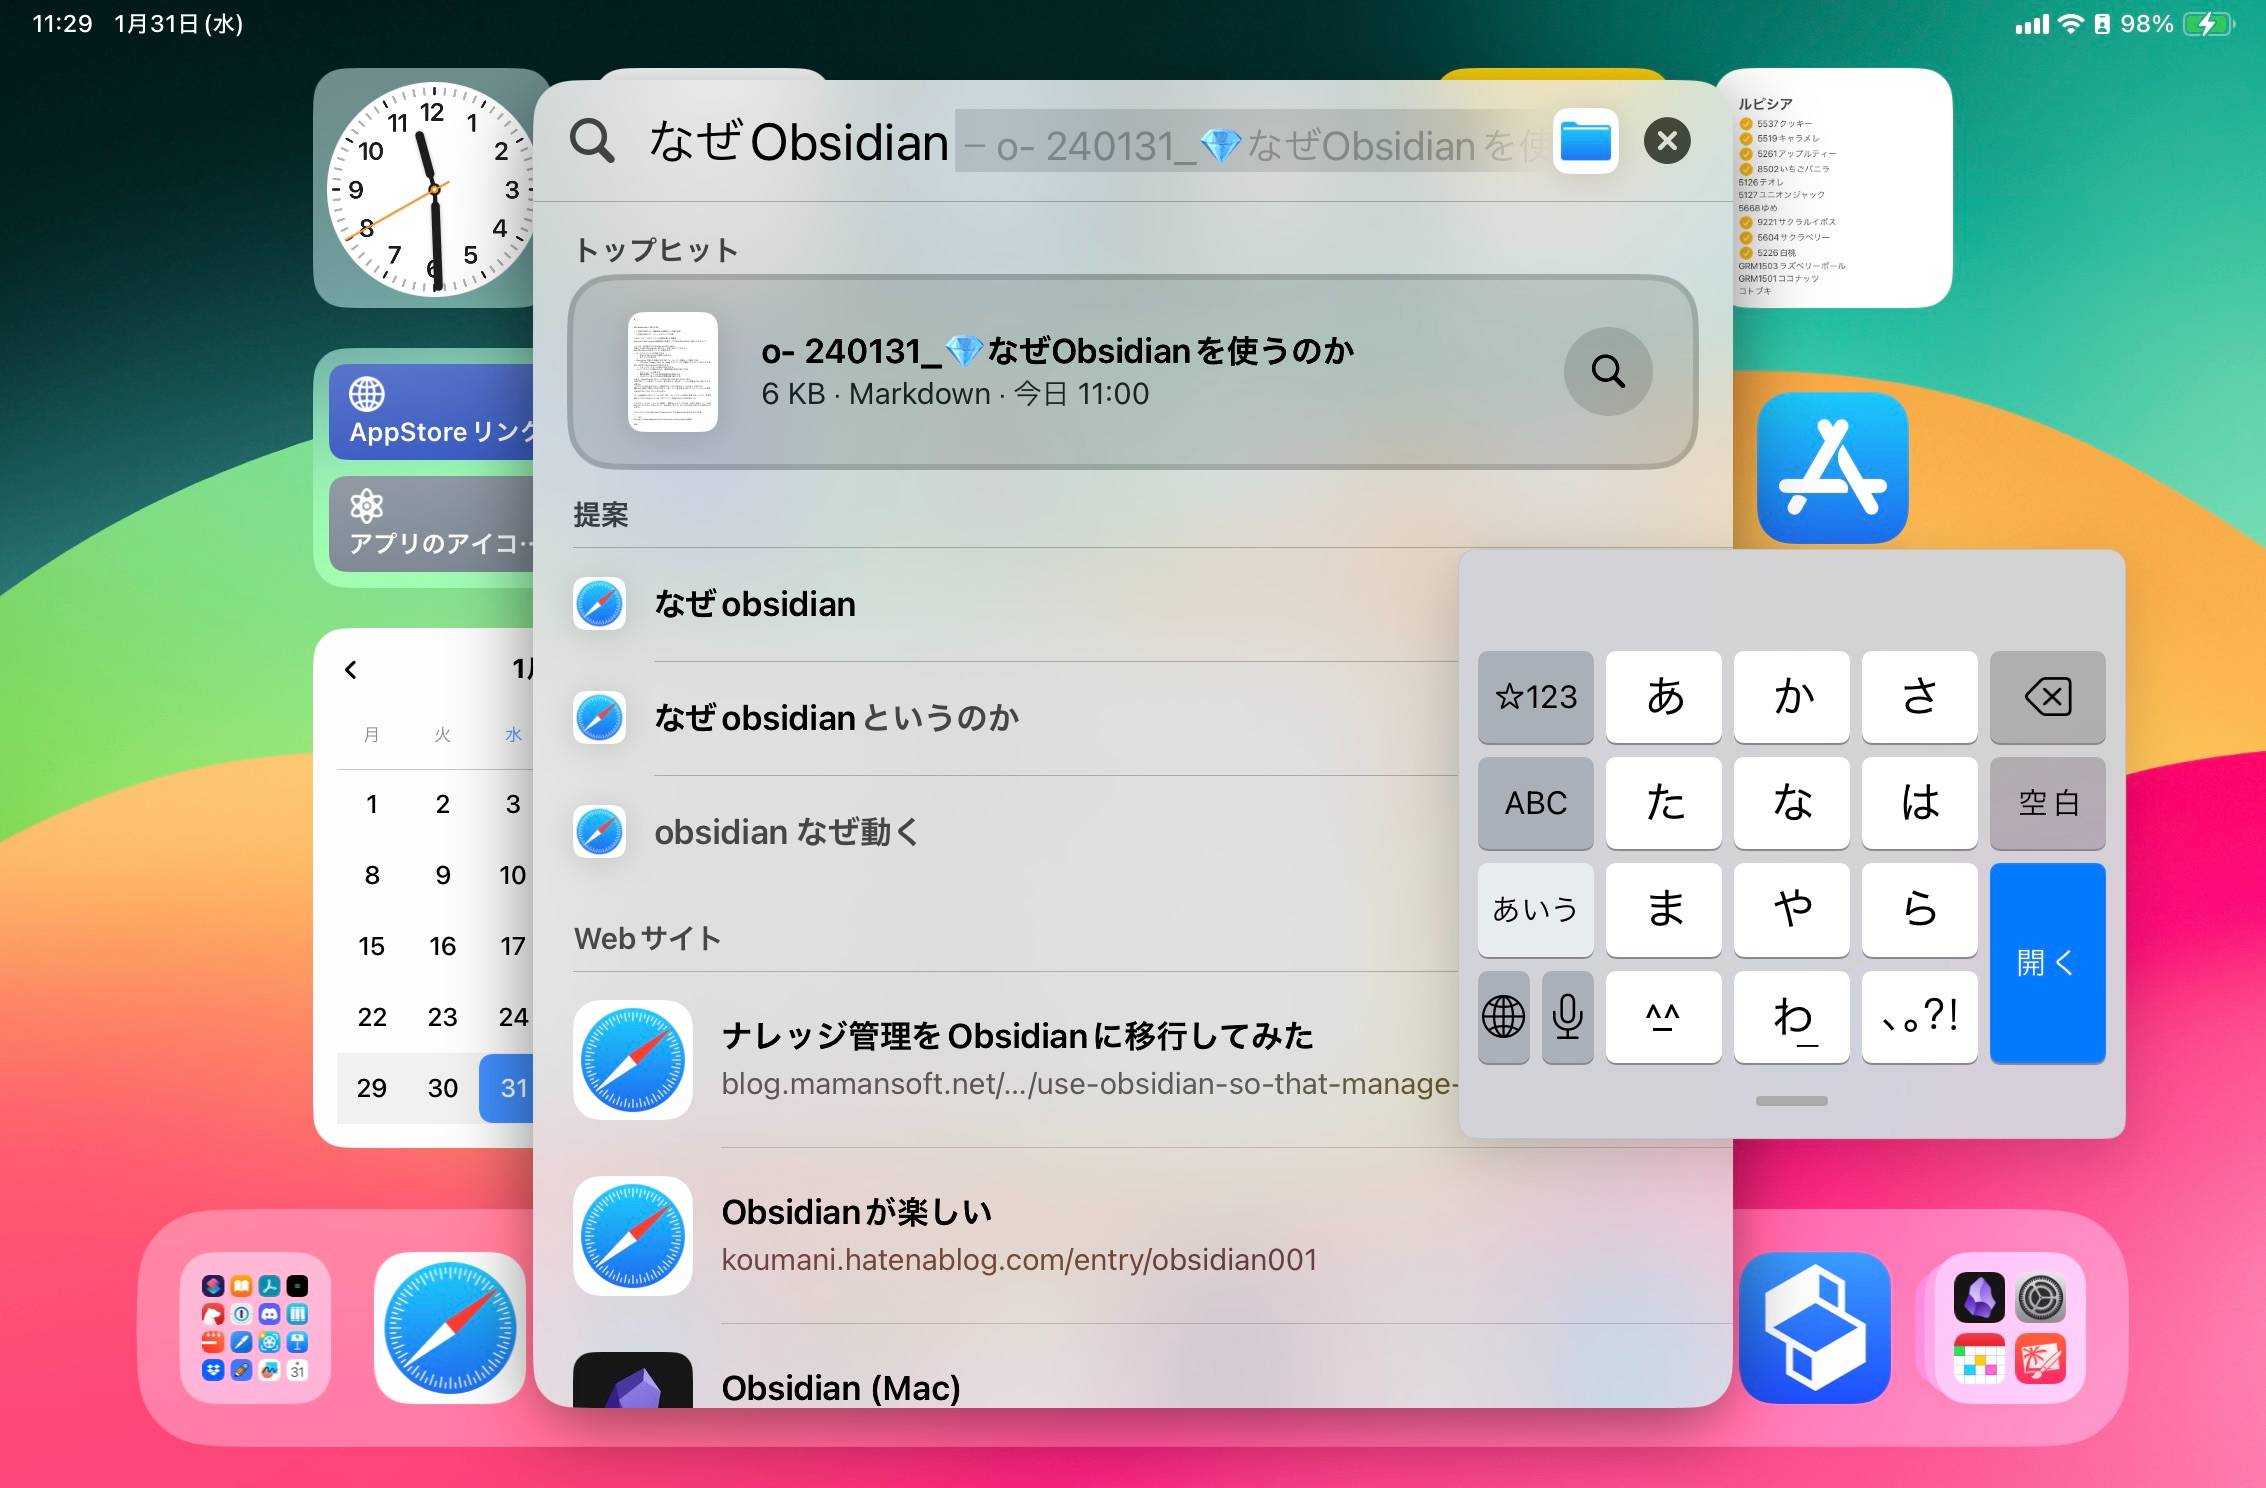Select day 15 in the calendar widget
Viewport: 2266px width, 1488px height.
pyautogui.click(x=372, y=946)
